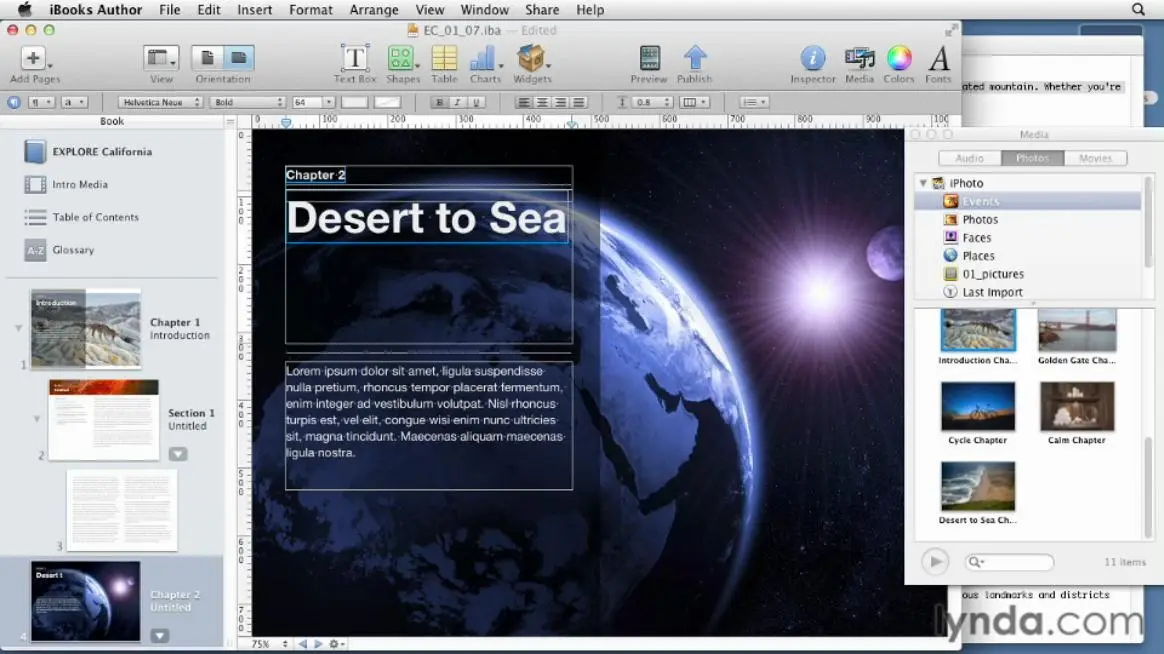Open the File menu
1164x654 pixels.
coord(169,10)
